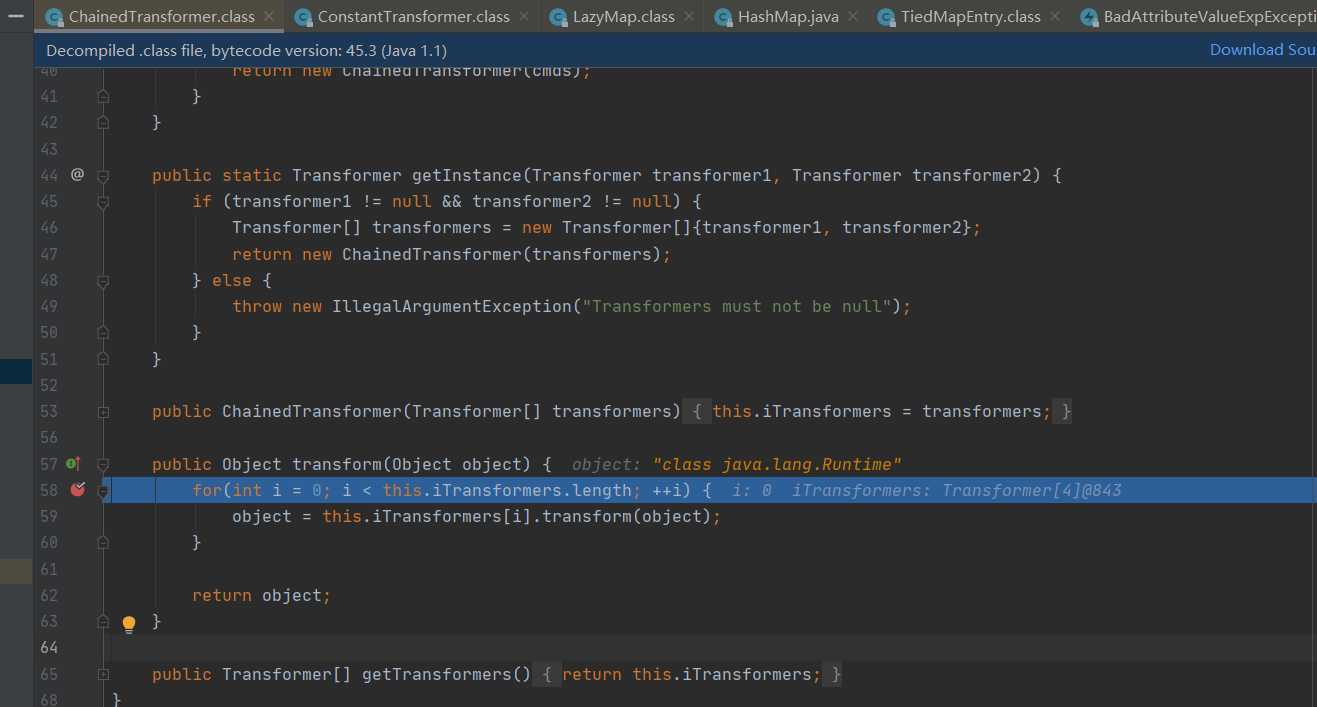Screen dimensions: 1317x707
Task: Collapse the if block fold on line 45
Action: click(103, 201)
